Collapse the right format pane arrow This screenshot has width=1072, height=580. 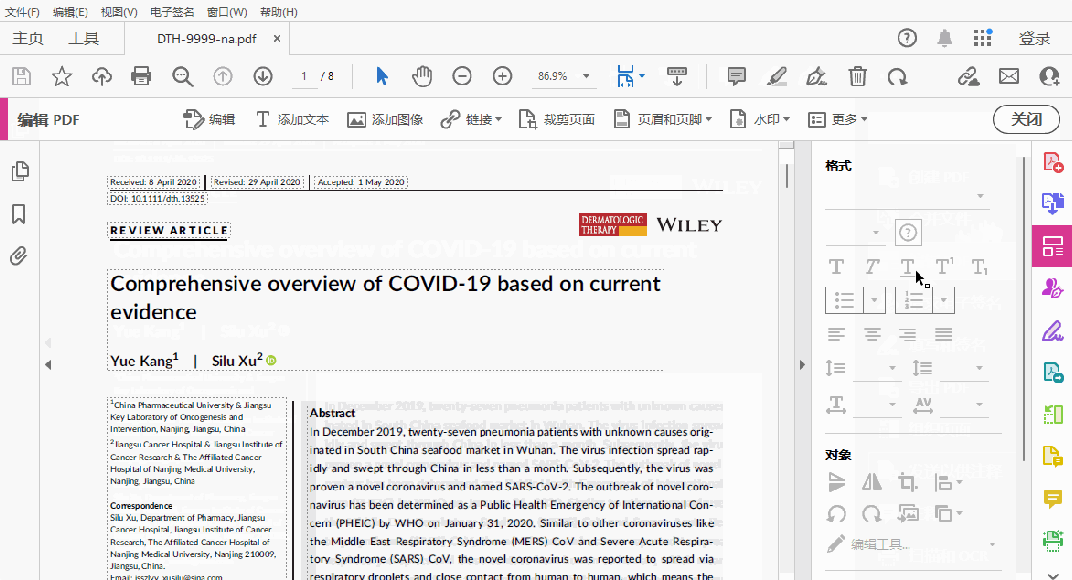tap(802, 365)
